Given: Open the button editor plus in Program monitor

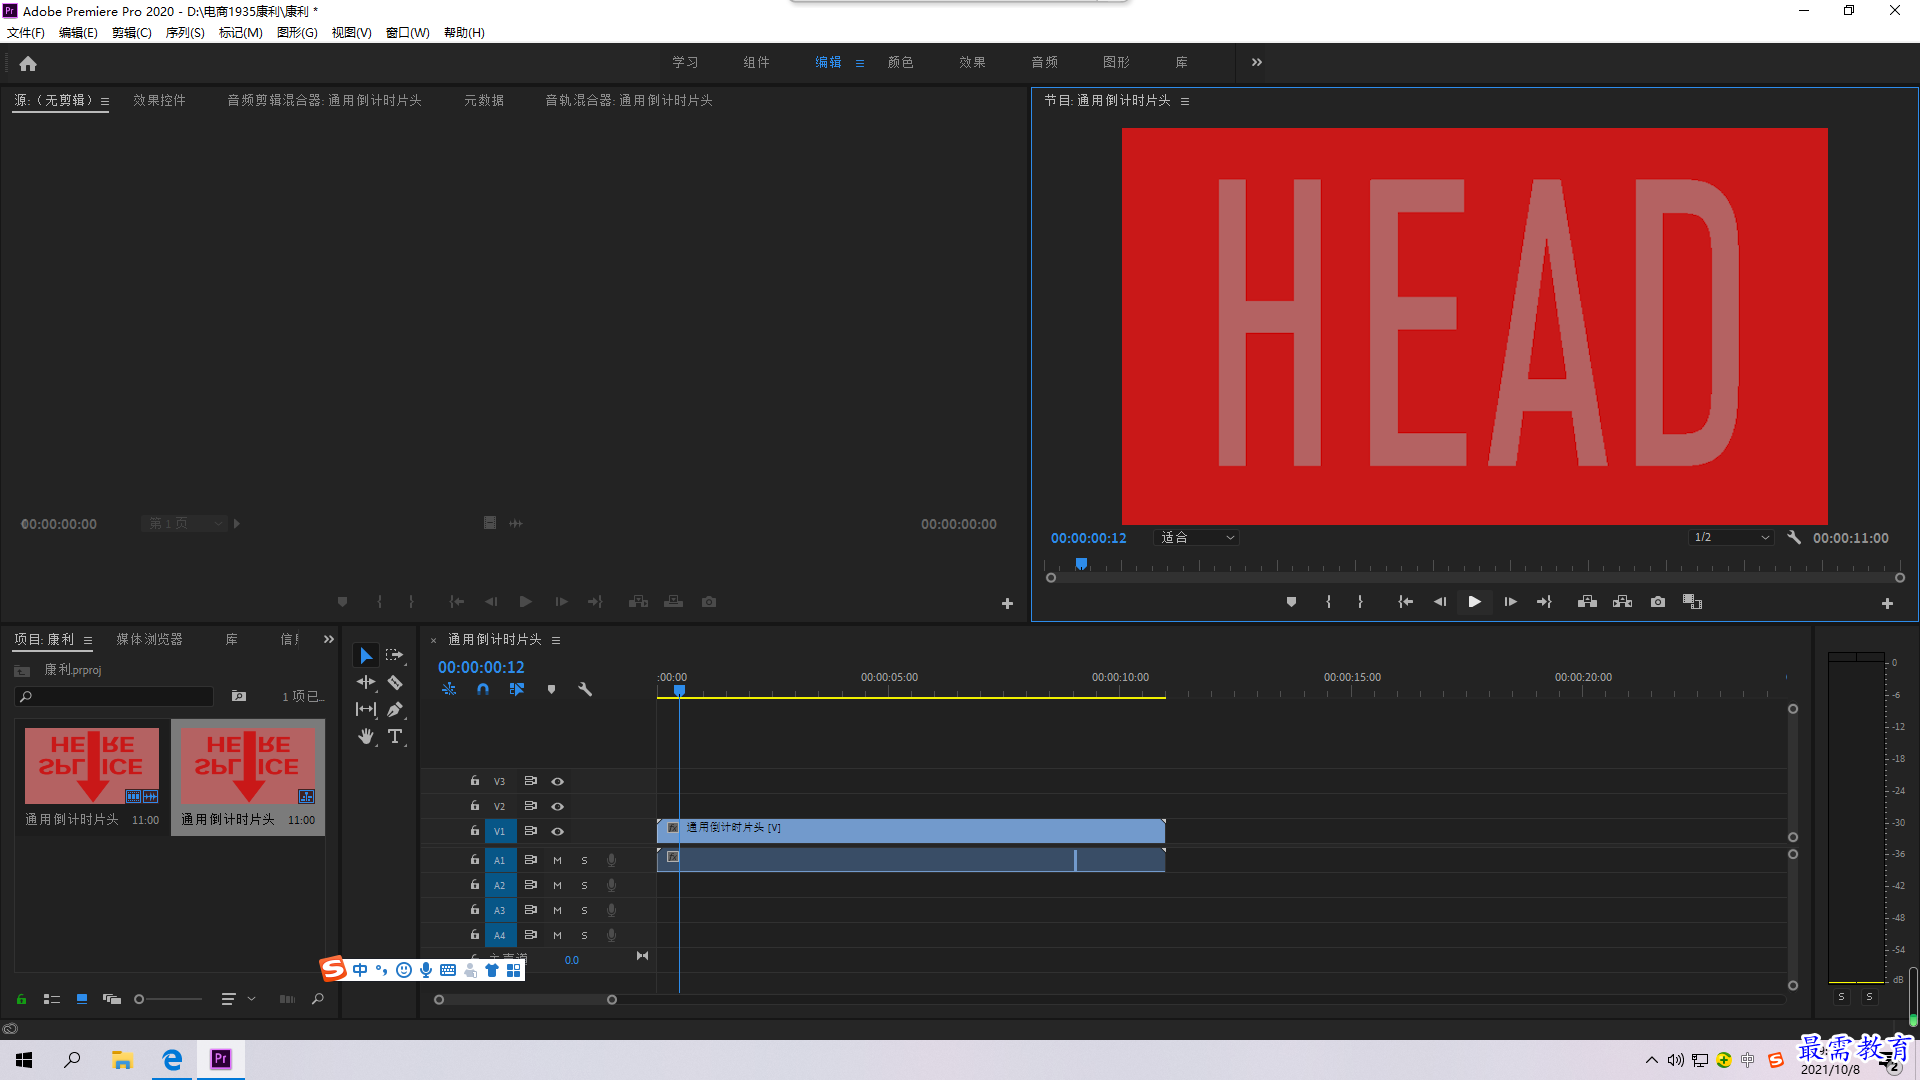Looking at the screenshot, I should [1887, 603].
